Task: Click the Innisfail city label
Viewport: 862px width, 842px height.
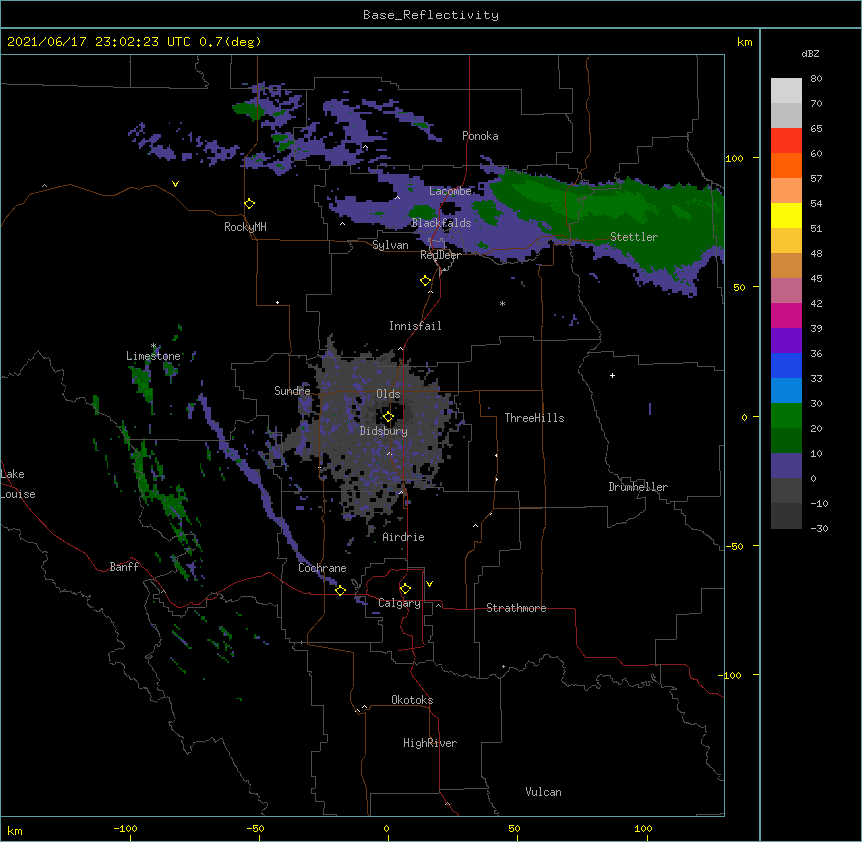Action: tap(415, 326)
